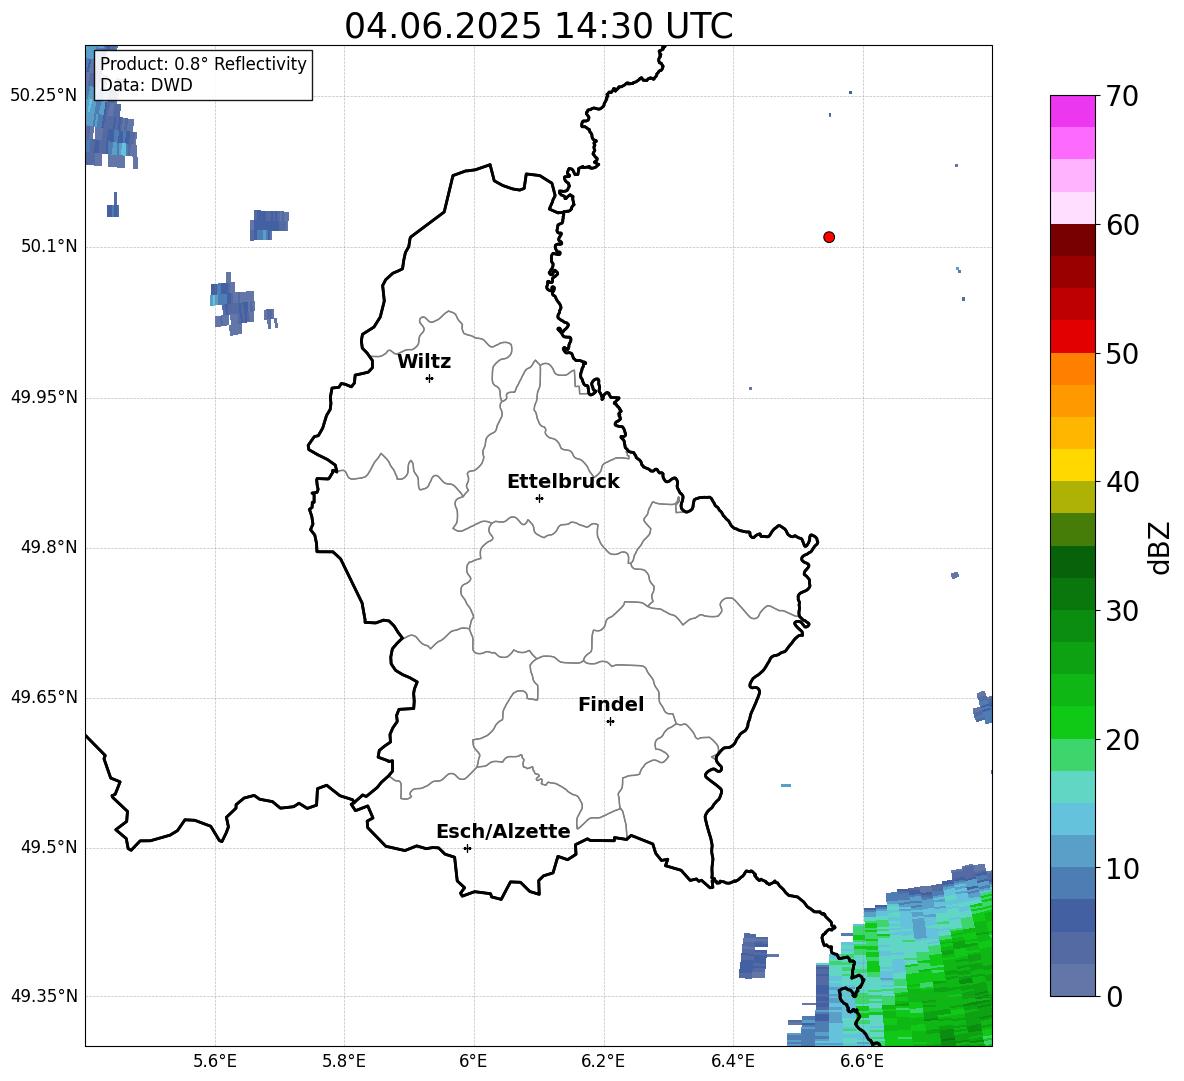
Task: Click the Wiltz station cross marker
Action: 430,378
